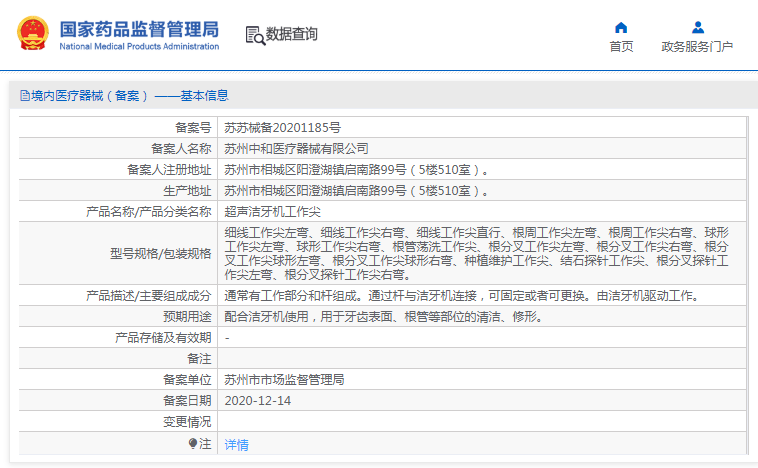Click the national emblem logo

click(33, 33)
